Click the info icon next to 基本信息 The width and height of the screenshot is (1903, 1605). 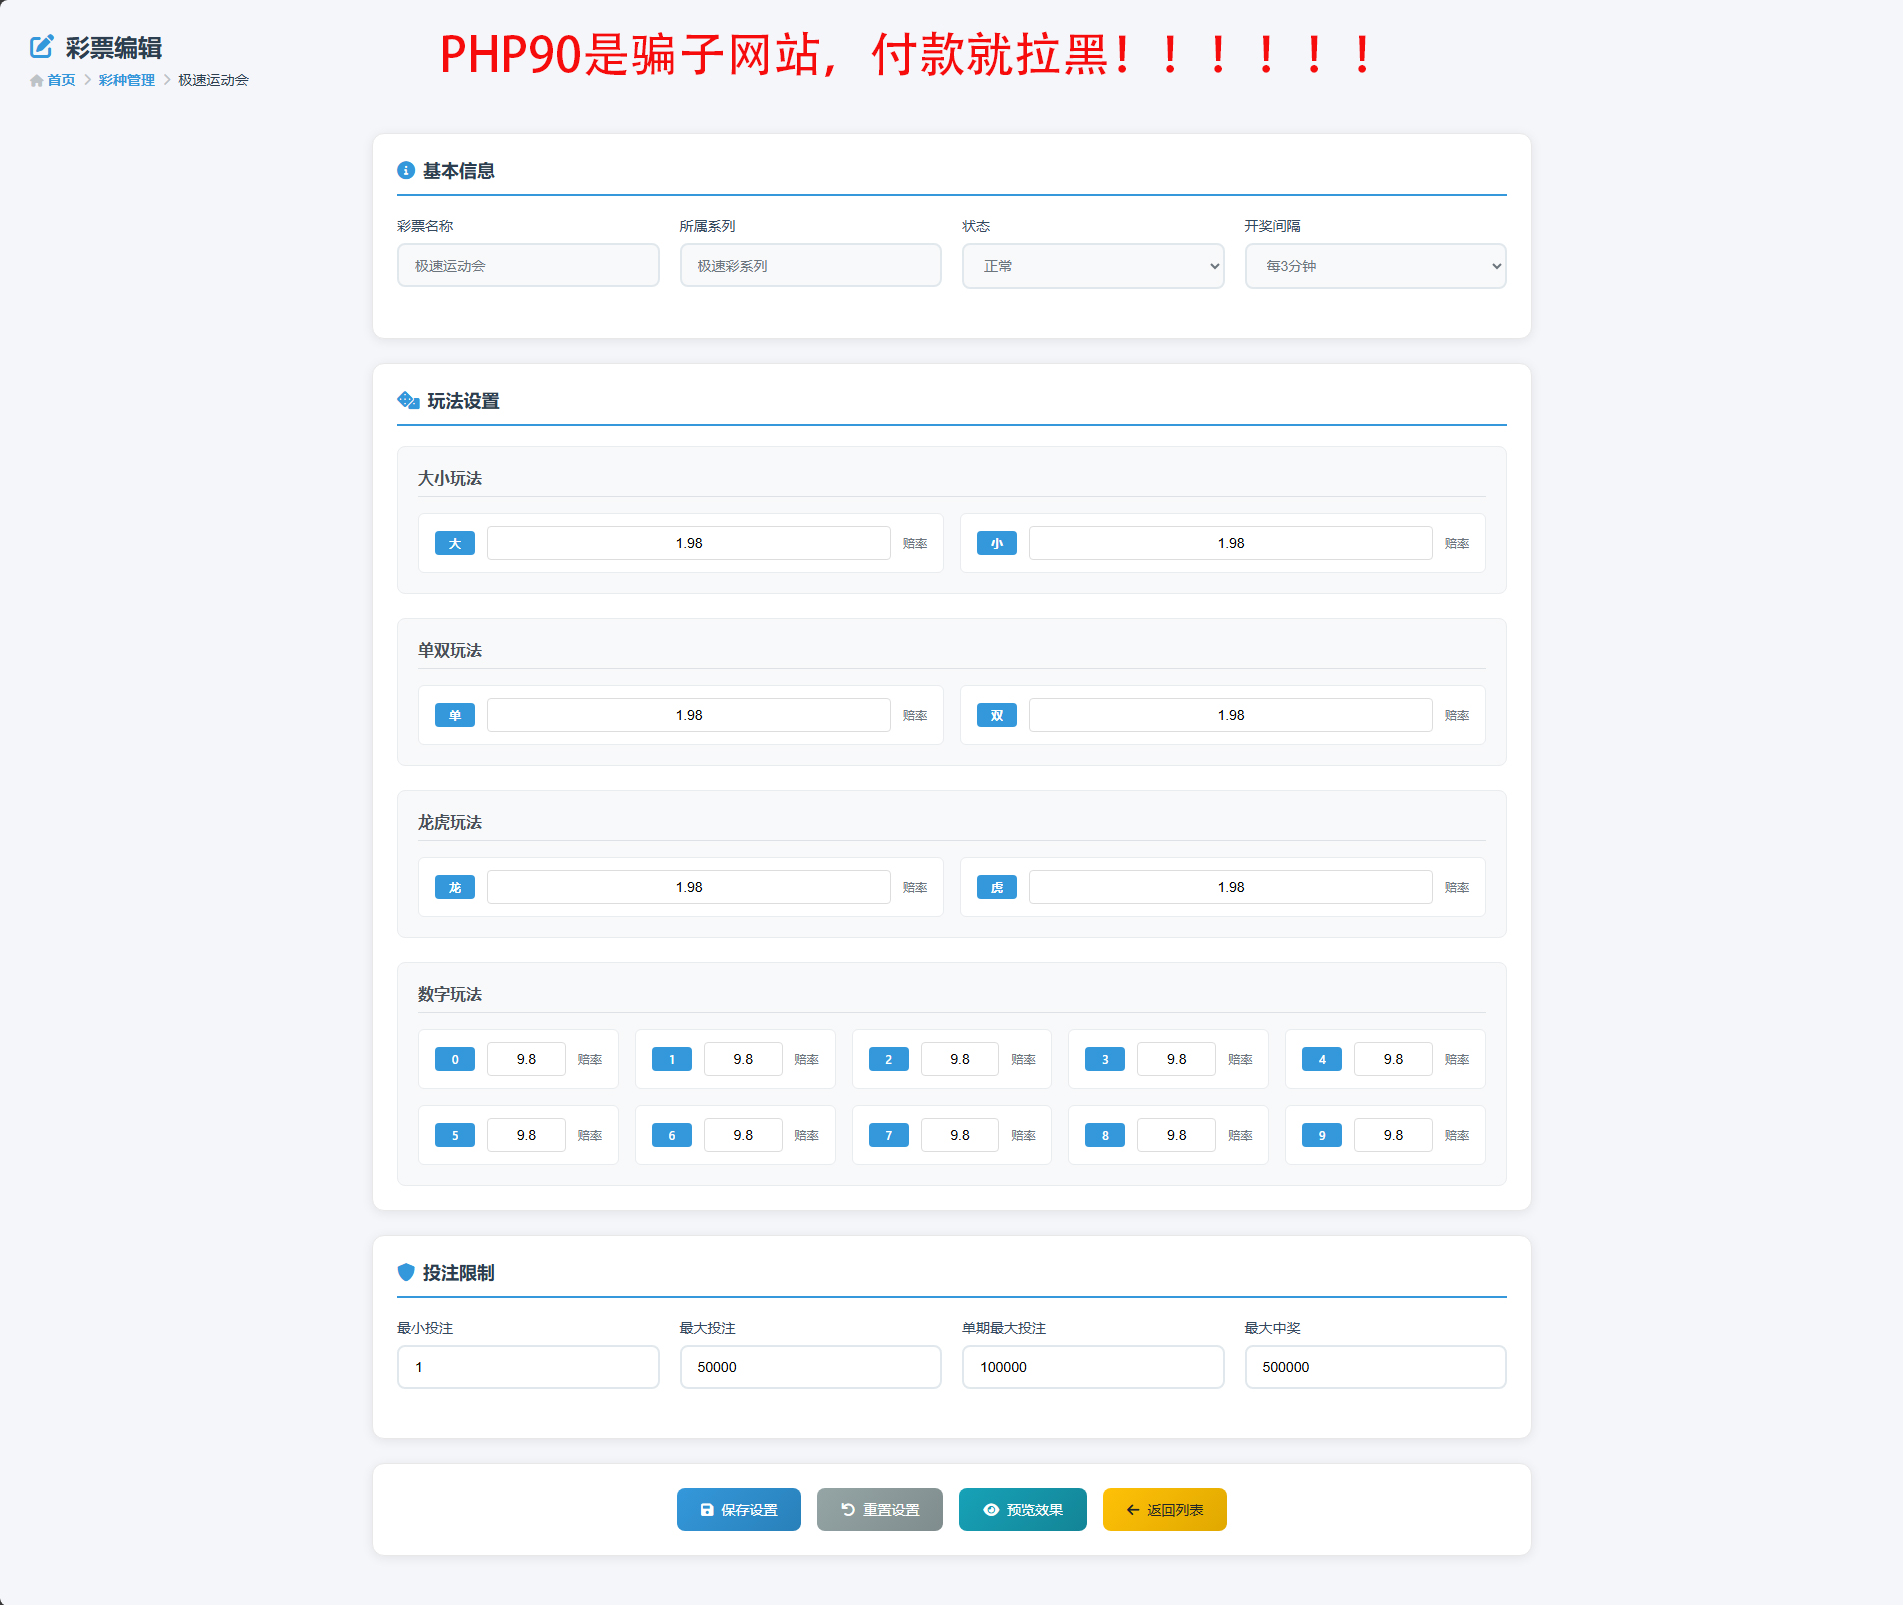point(406,171)
